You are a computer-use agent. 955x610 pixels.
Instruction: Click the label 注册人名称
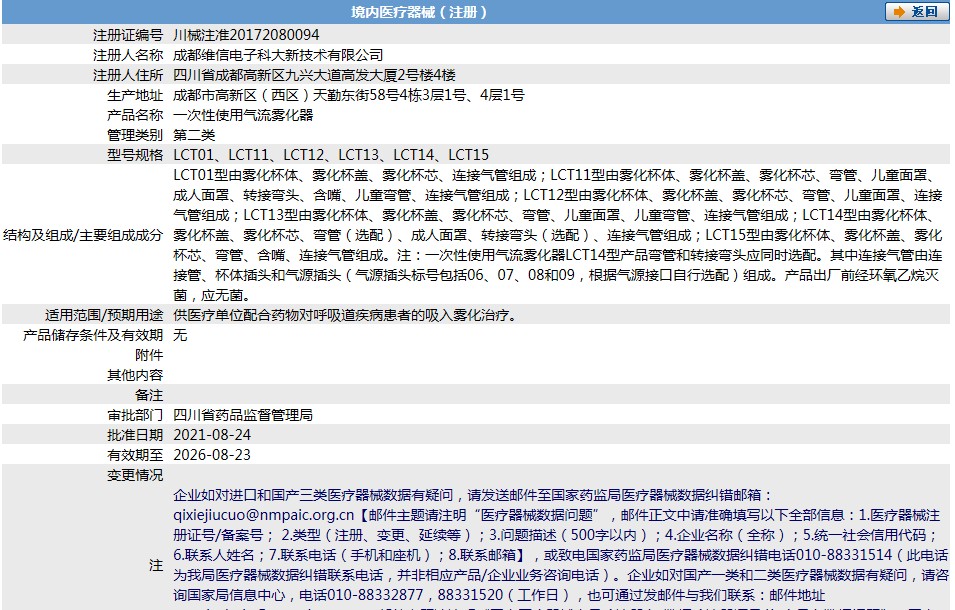pyautogui.click(x=128, y=55)
